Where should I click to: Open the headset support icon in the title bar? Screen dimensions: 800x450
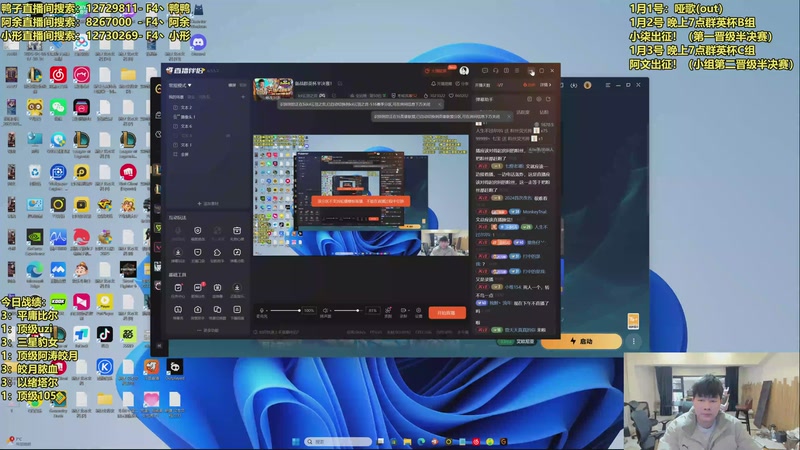495,70
